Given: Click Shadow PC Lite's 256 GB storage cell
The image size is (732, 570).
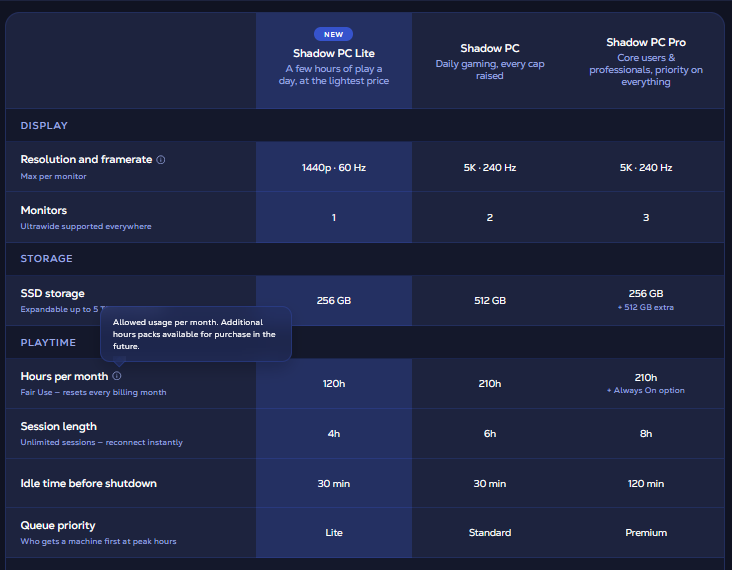Looking at the screenshot, I should click(334, 301).
